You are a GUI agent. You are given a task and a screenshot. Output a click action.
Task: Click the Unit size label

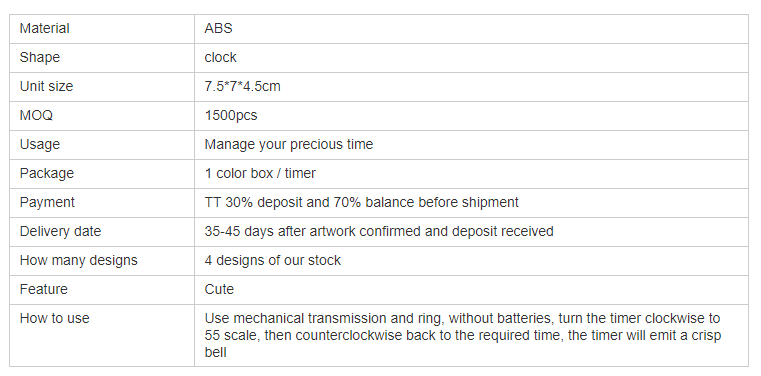click(x=47, y=86)
